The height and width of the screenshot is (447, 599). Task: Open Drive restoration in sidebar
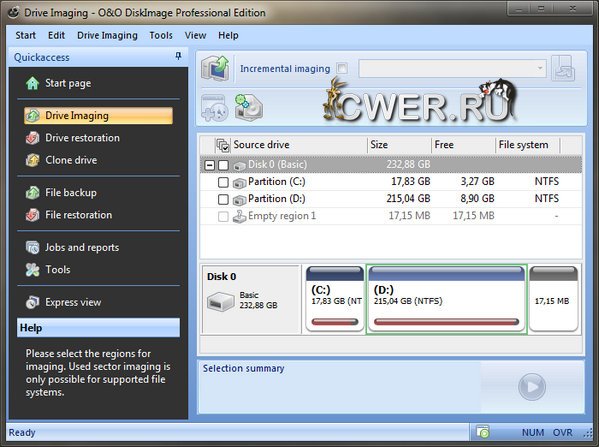point(73,138)
